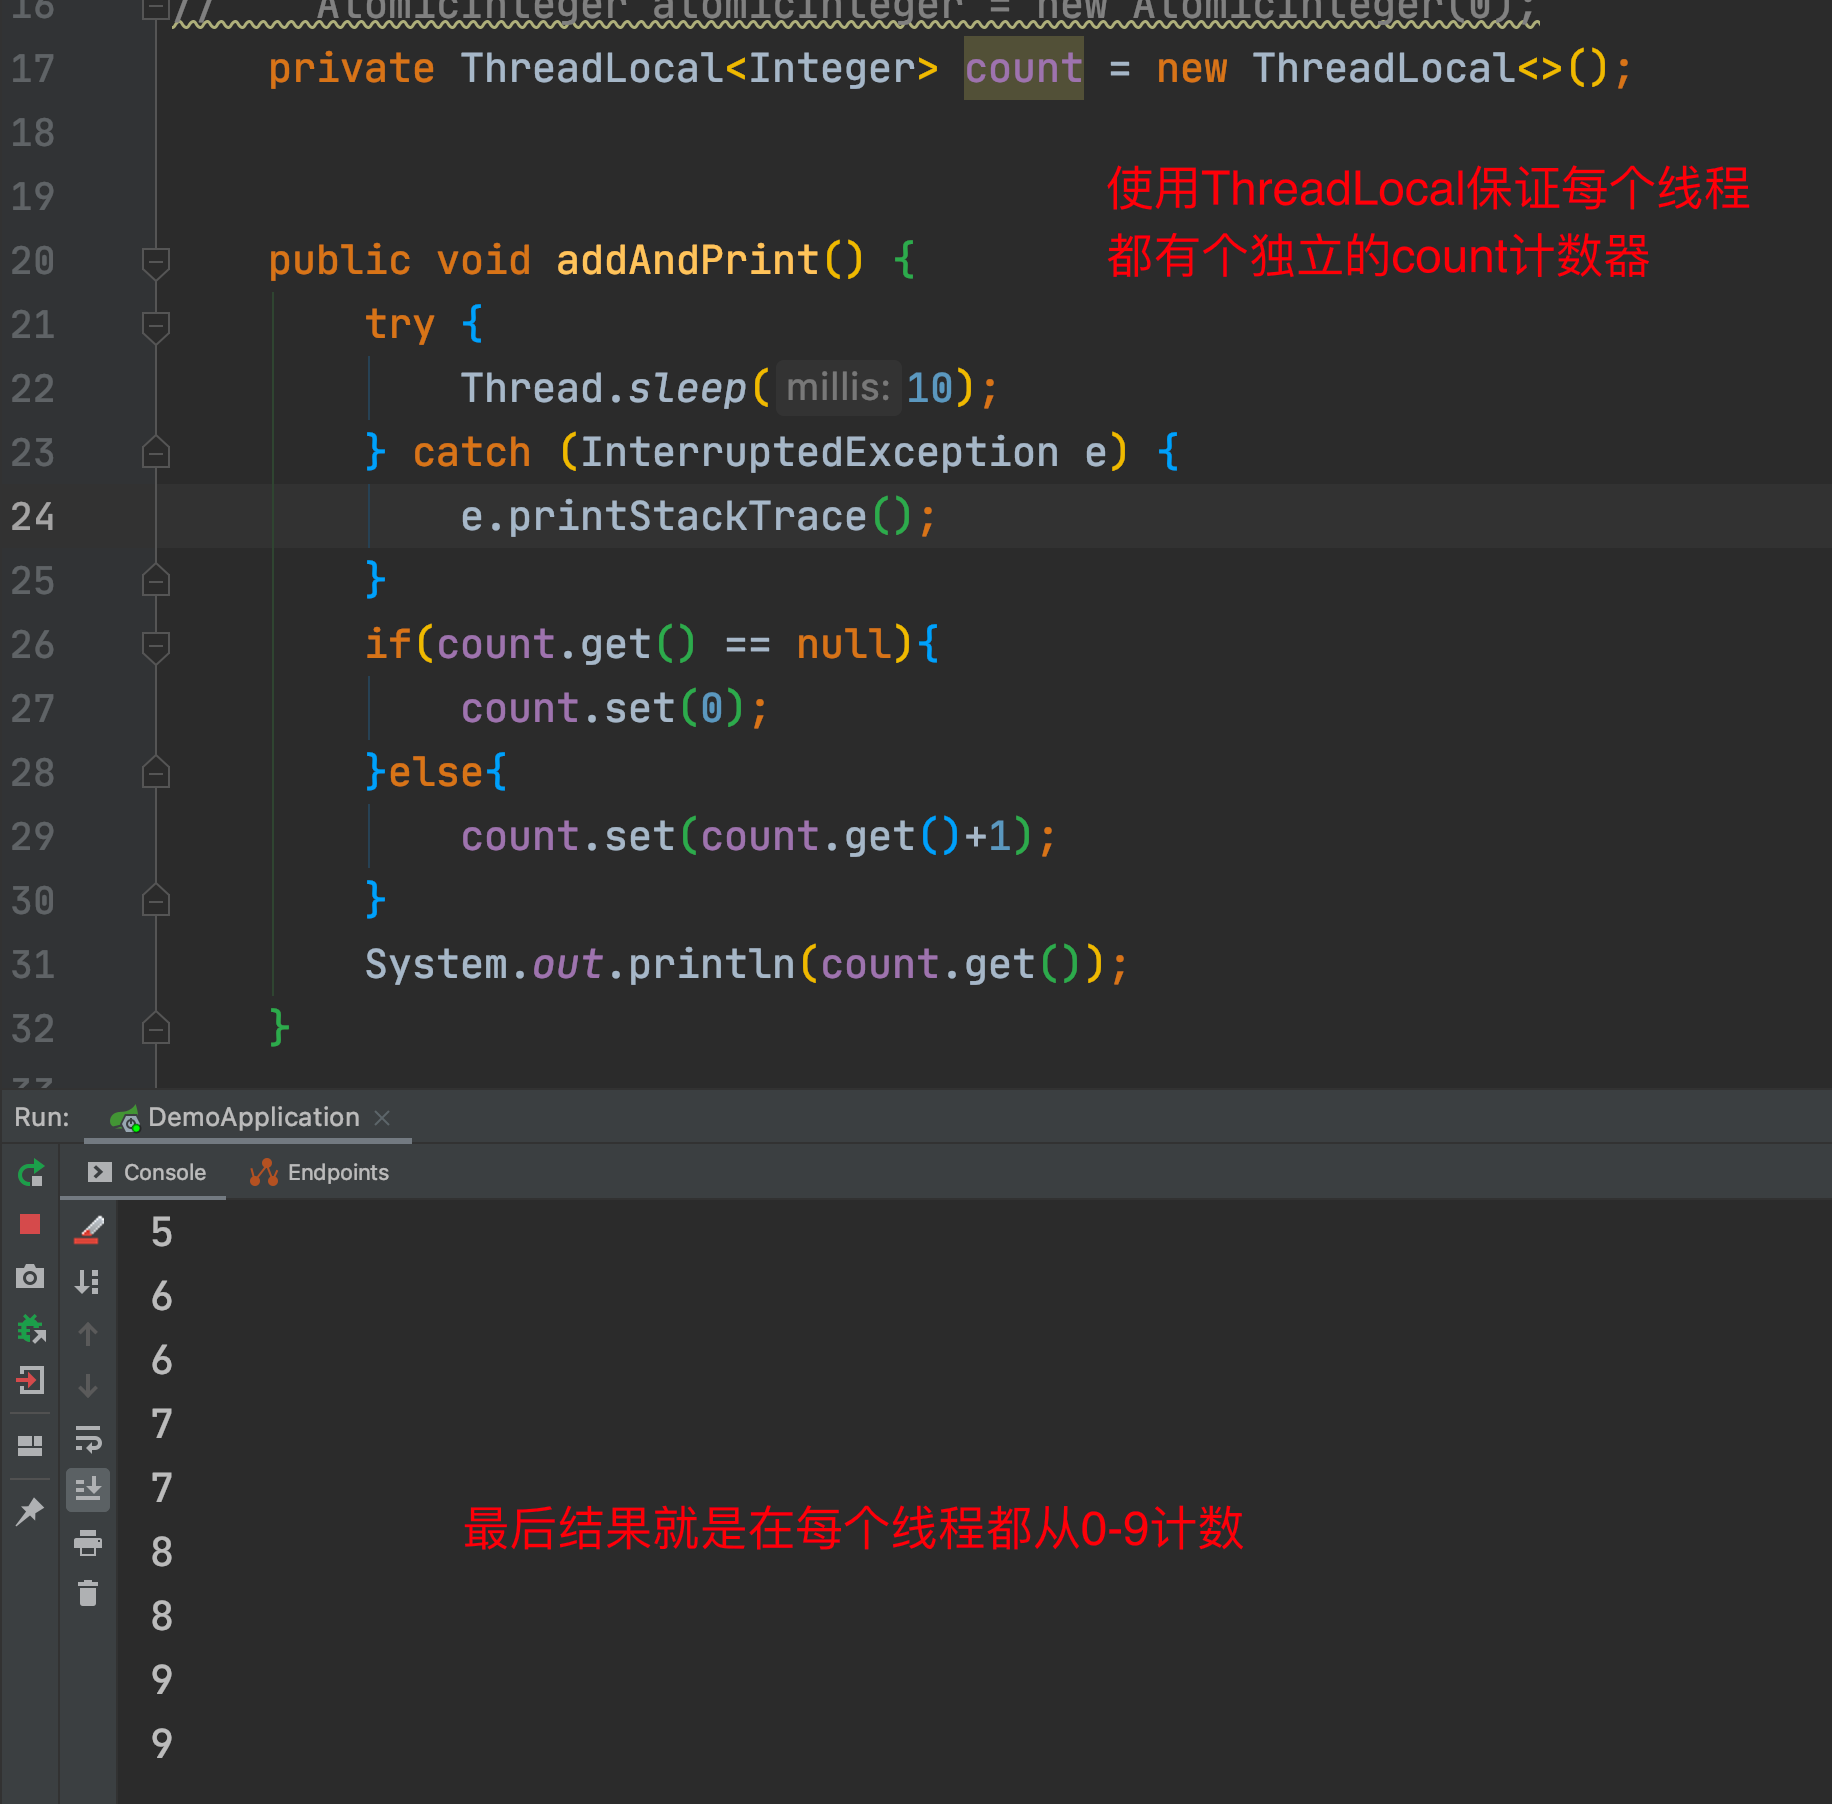Take a thread dump with camera icon
The width and height of the screenshot is (1832, 1804).
tap(30, 1276)
